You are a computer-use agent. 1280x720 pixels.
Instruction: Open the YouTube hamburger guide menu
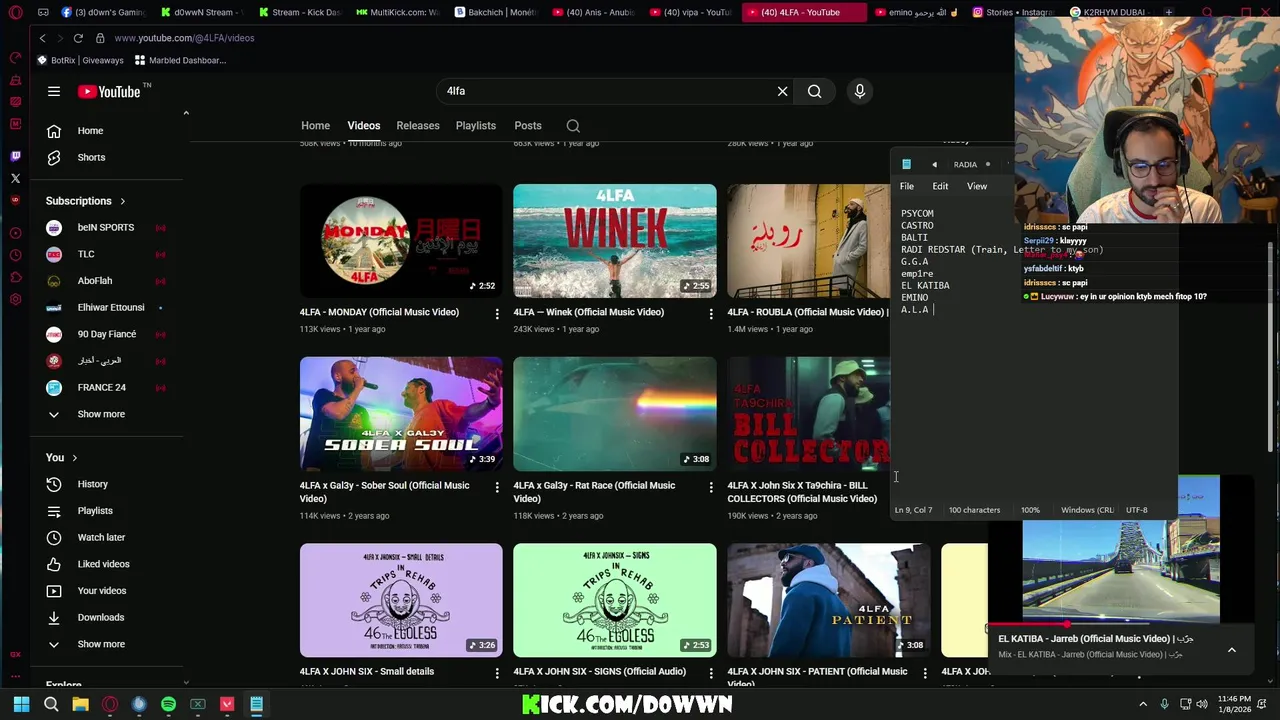[x=54, y=91]
